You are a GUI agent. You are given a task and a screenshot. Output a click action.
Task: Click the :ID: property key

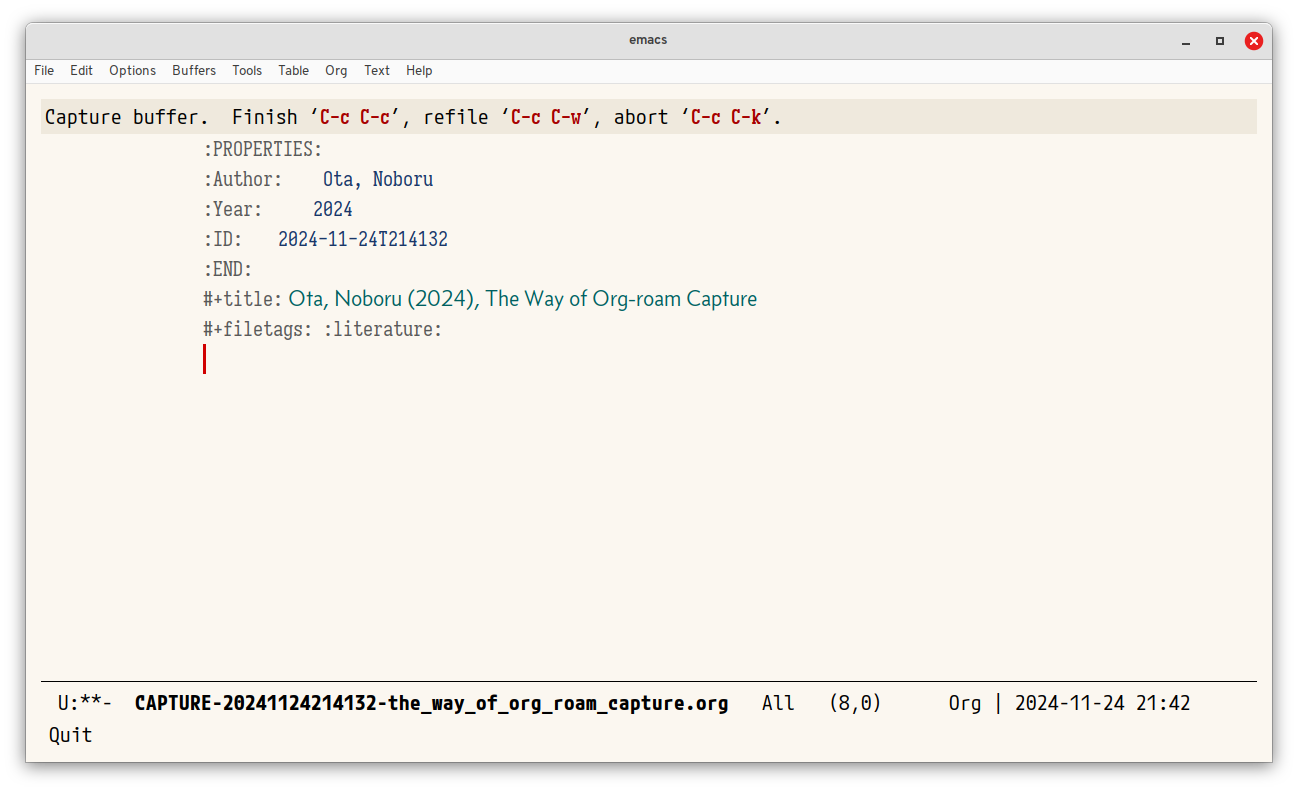click(223, 240)
